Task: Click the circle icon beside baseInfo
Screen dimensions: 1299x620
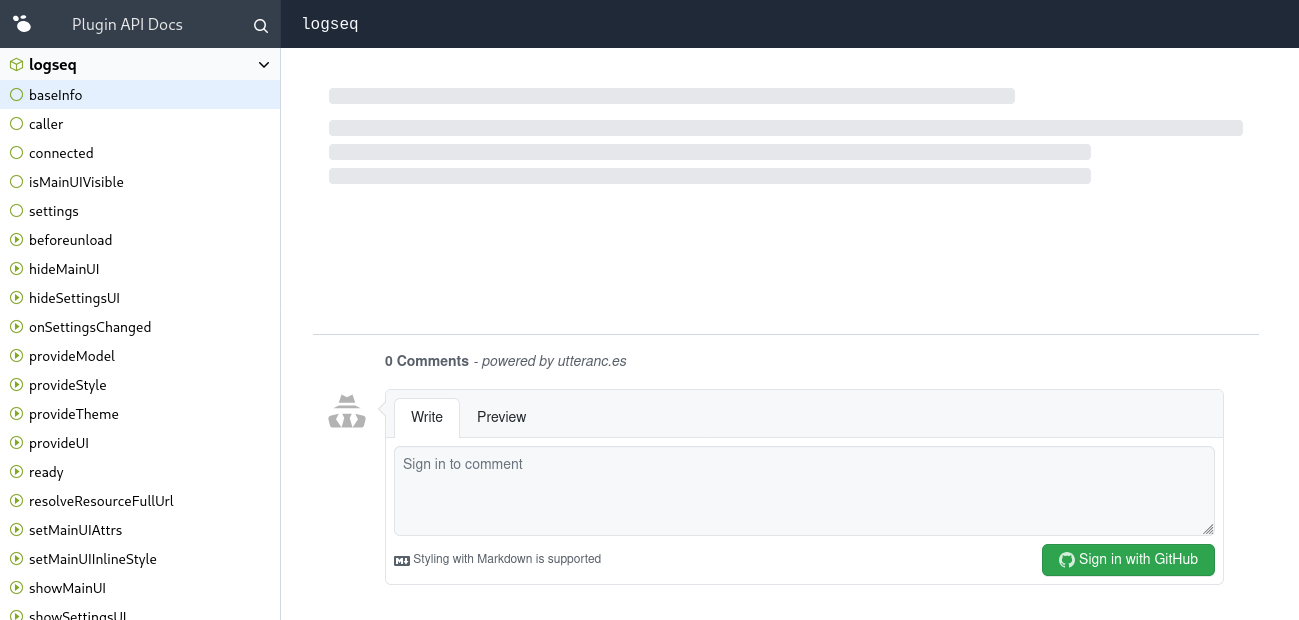Action: 16,95
